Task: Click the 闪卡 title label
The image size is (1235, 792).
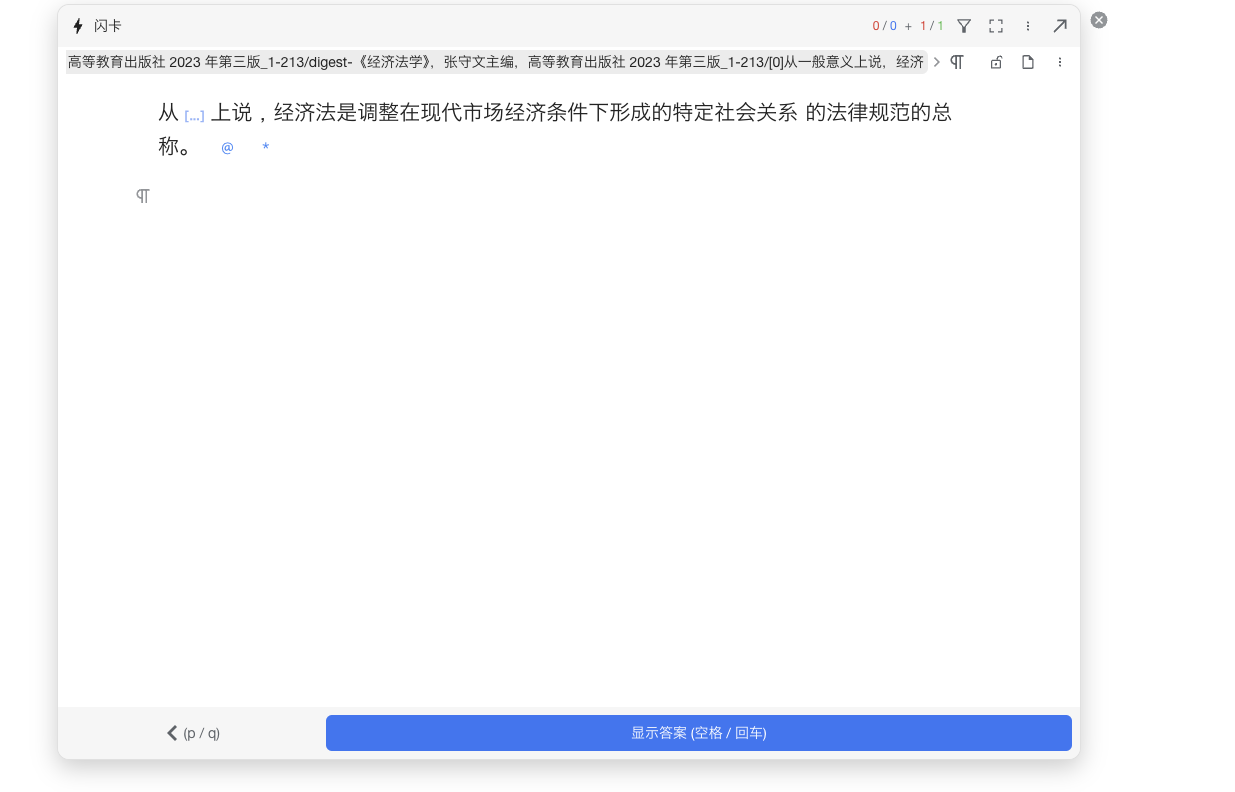Action: pyautogui.click(x=107, y=25)
